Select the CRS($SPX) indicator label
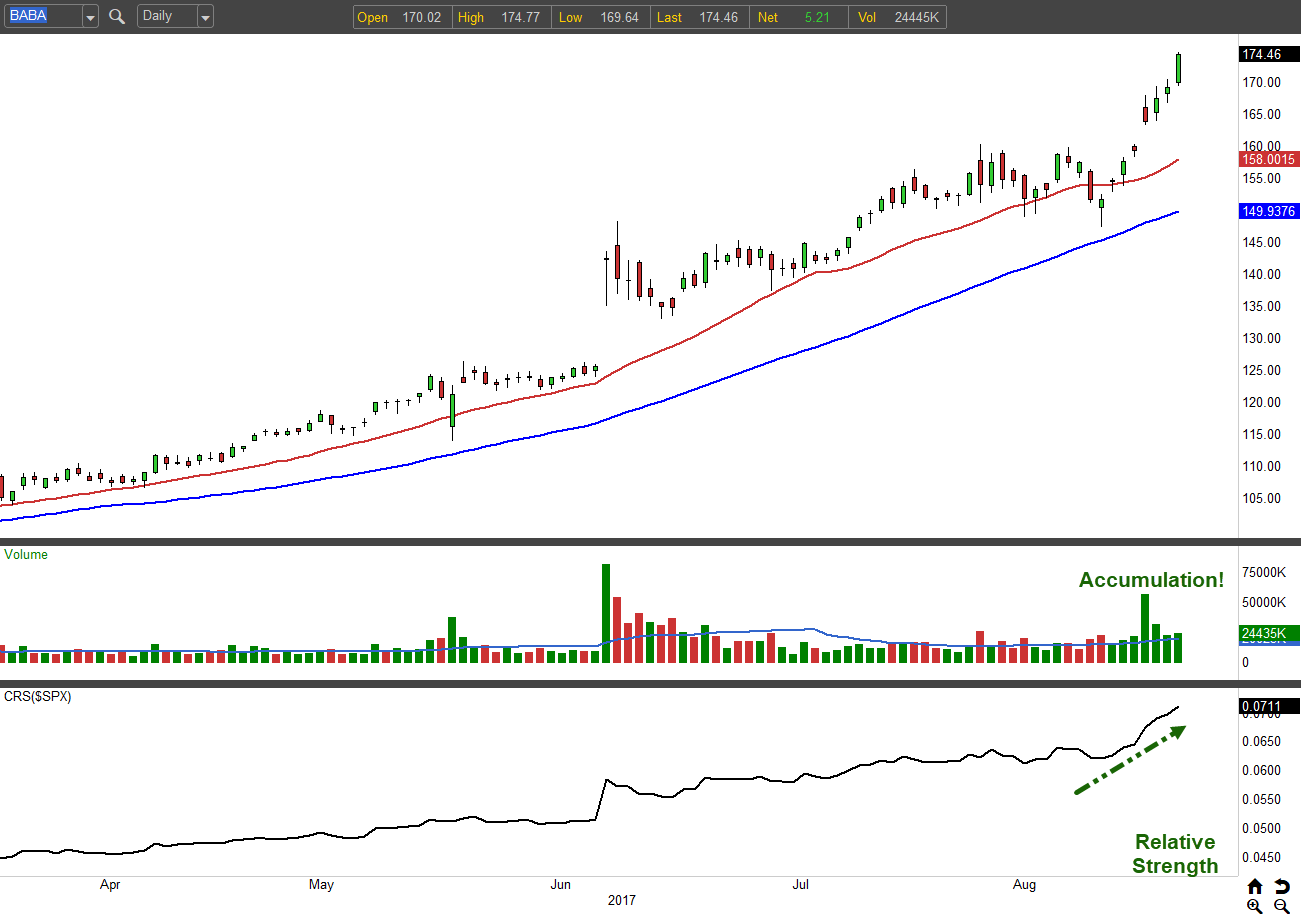The height and width of the screenshot is (916, 1301). click(x=38, y=696)
